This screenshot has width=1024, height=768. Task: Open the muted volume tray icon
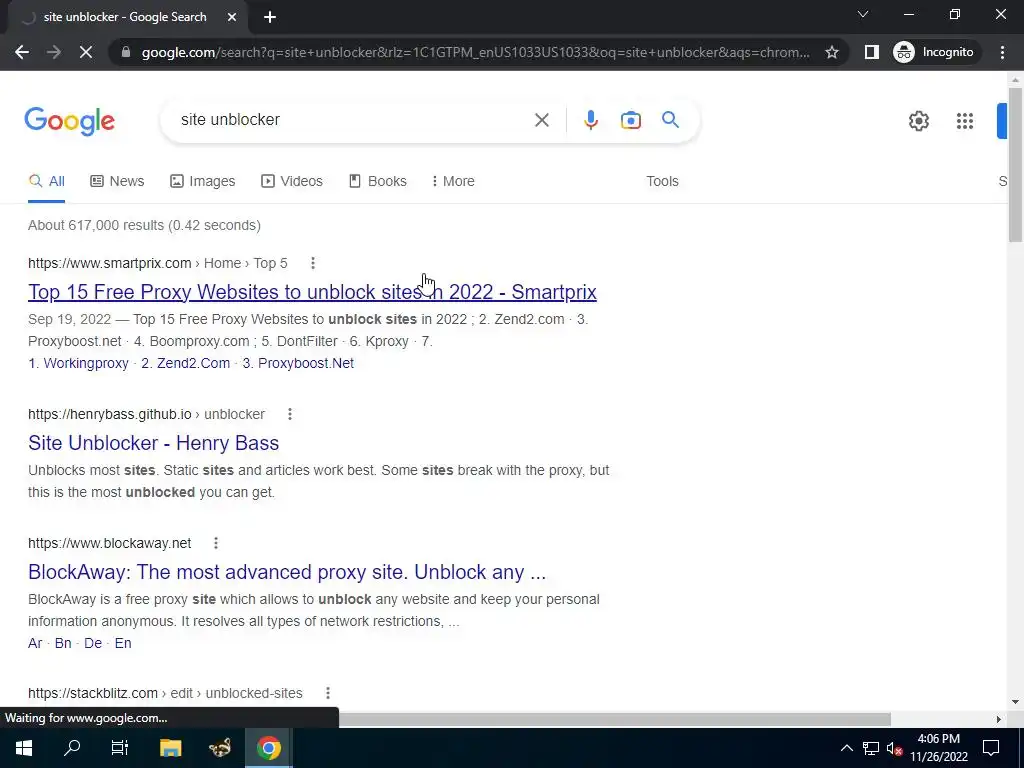[x=895, y=748]
